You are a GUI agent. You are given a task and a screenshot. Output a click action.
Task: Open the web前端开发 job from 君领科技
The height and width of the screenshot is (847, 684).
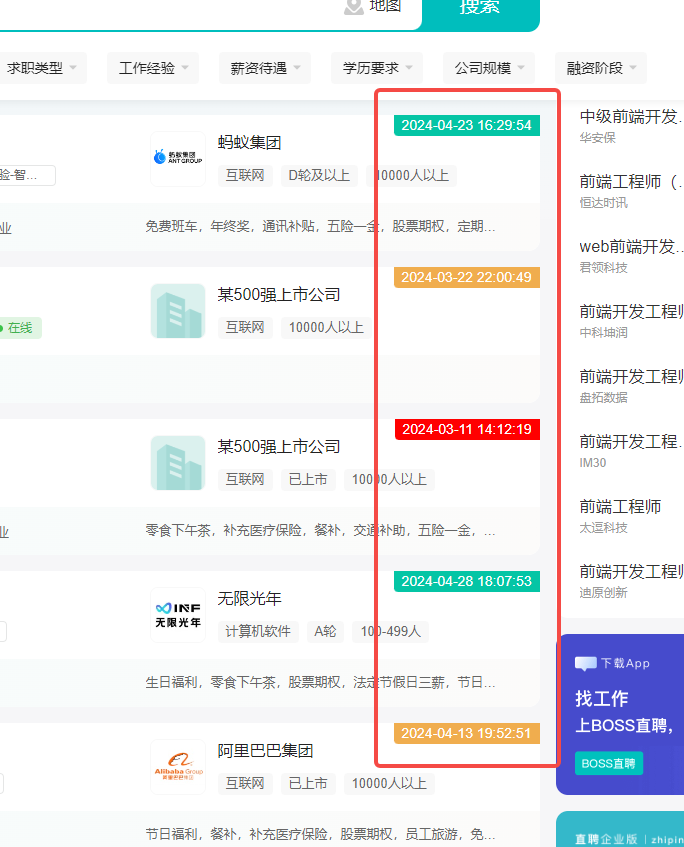631,247
